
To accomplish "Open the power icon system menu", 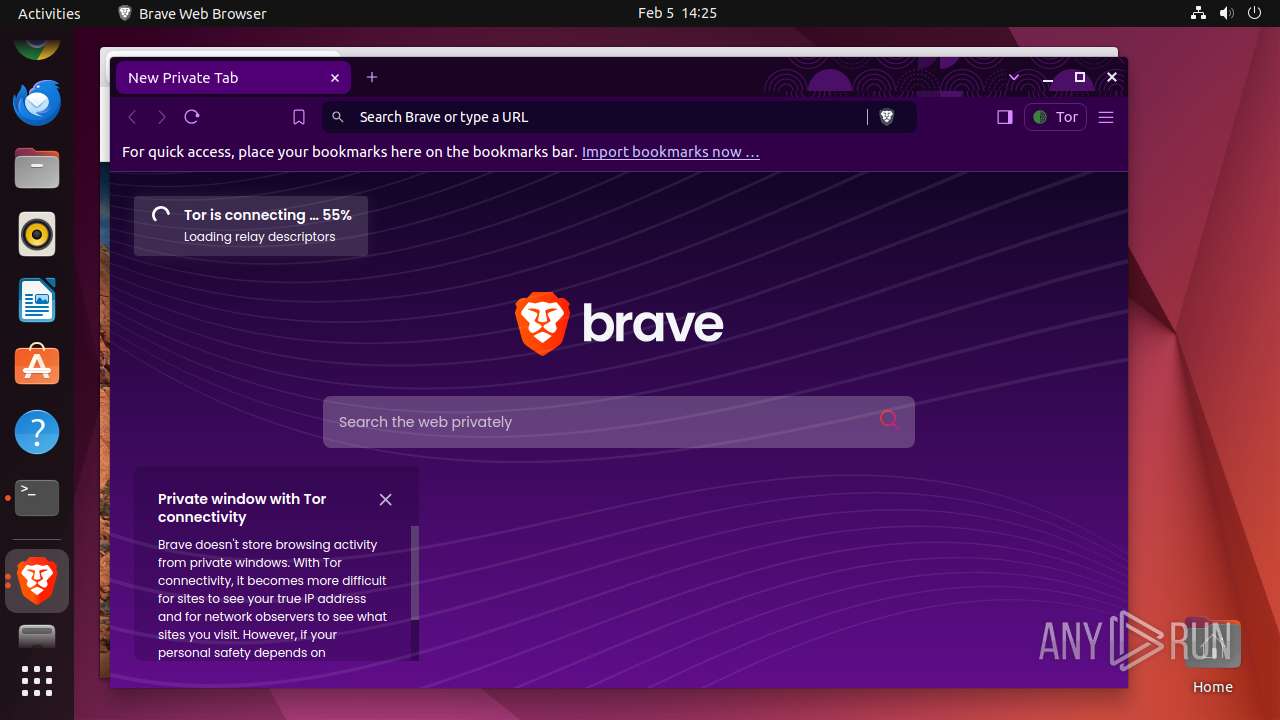I will point(1255,13).
